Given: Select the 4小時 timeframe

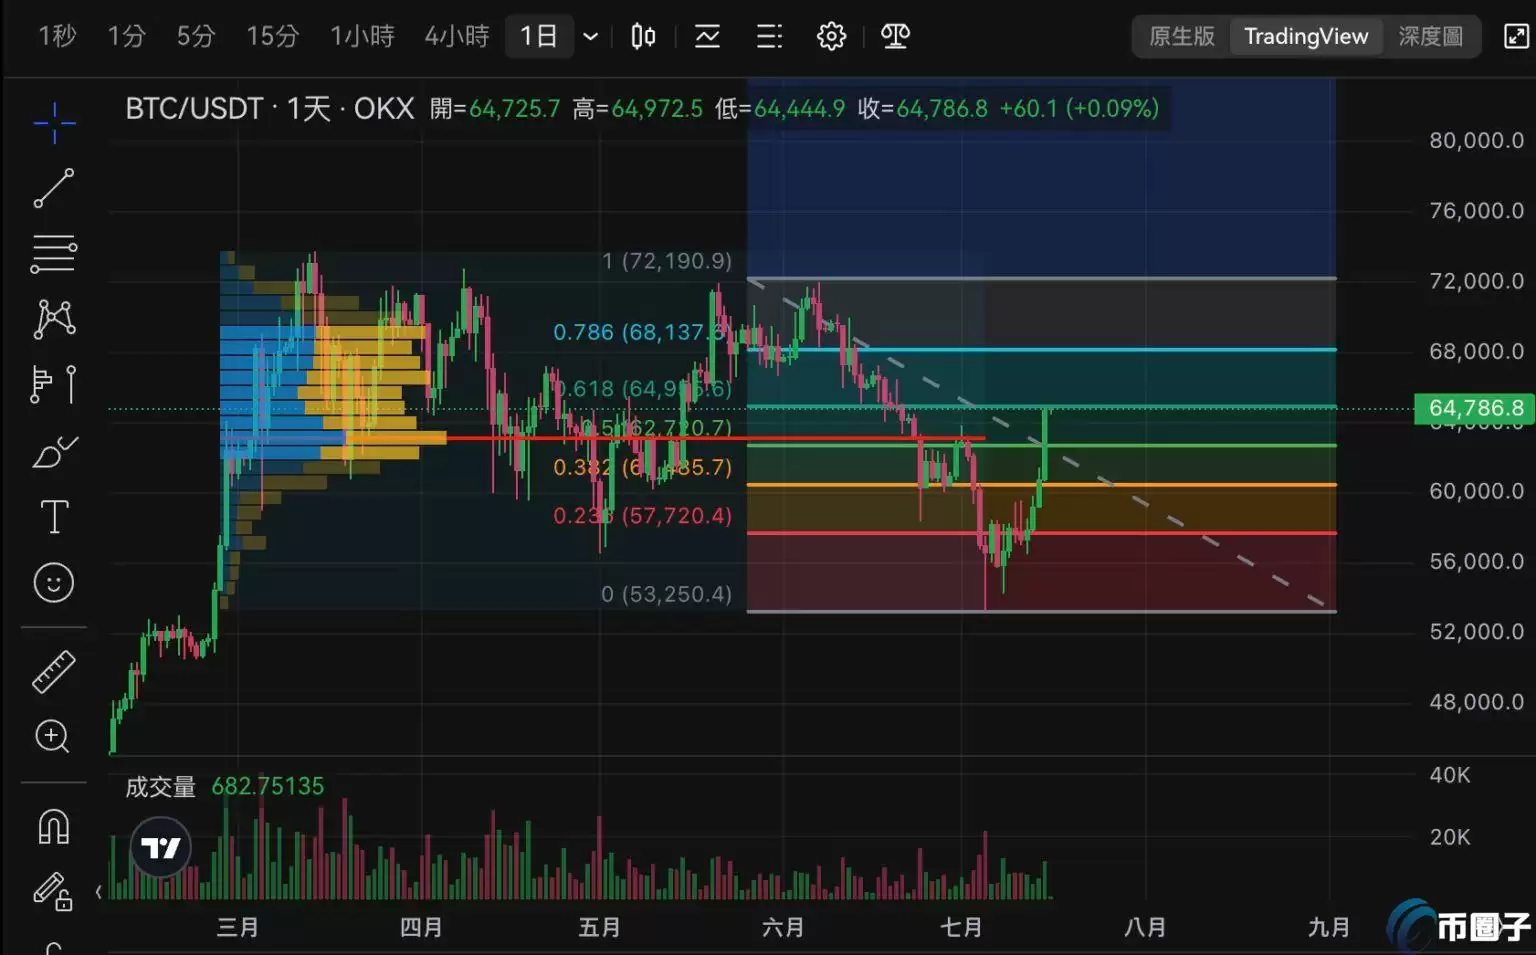Looking at the screenshot, I should pos(456,36).
